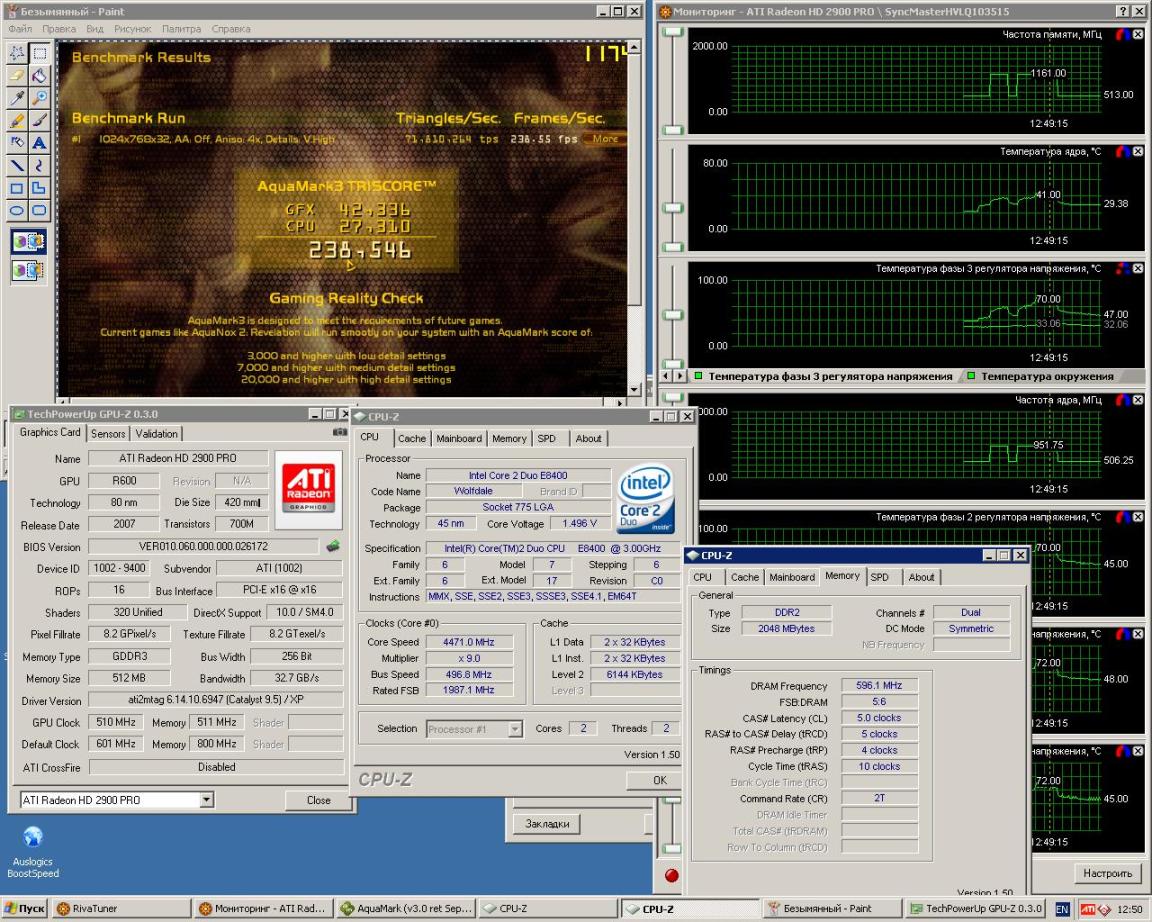Open the Правка menu in Paint

click(59, 29)
